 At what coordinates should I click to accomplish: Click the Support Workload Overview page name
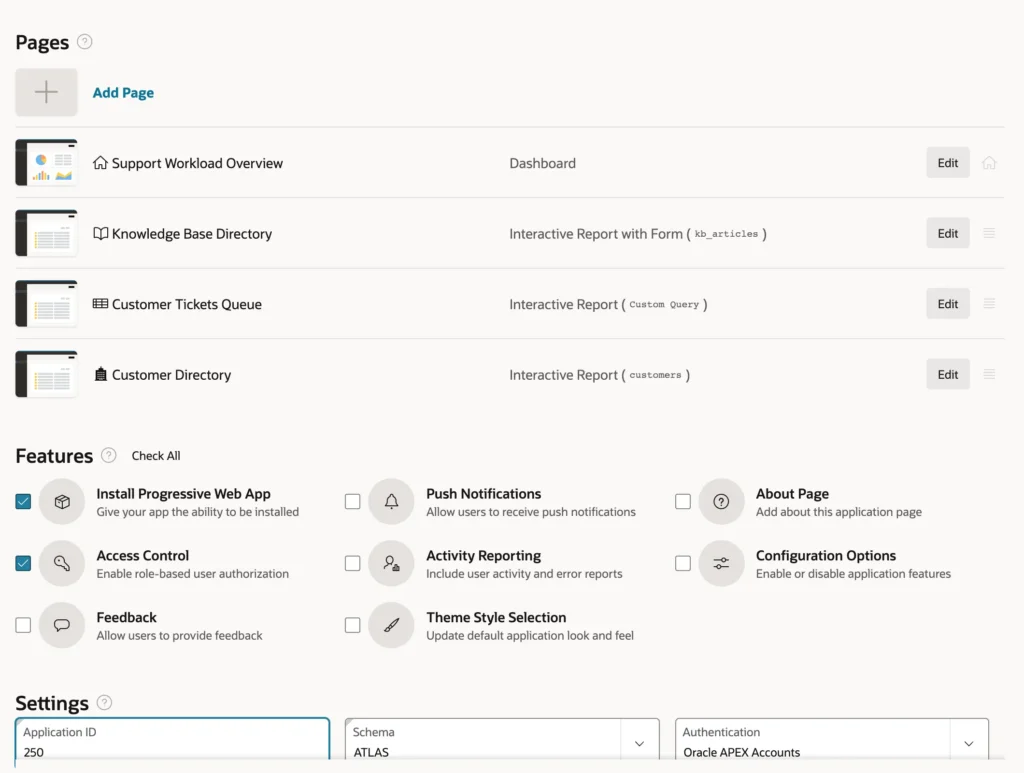coord(197,163)
